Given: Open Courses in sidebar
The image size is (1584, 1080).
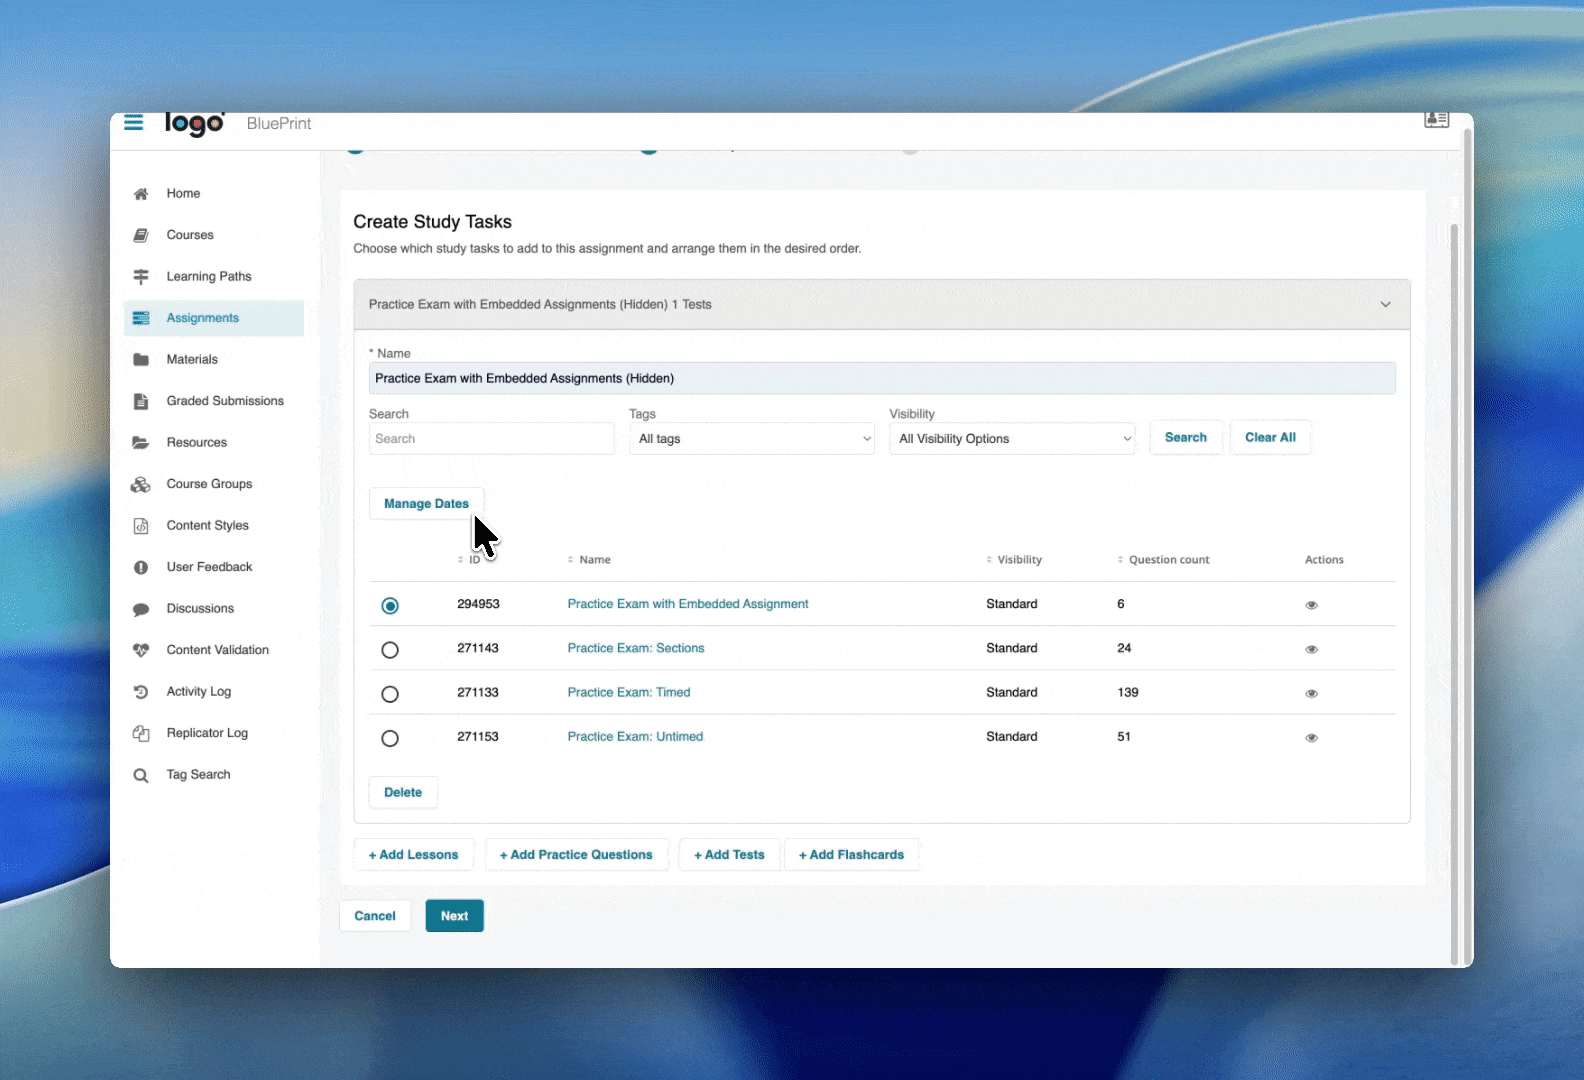Looking at the screenshot, I should 190,235.
